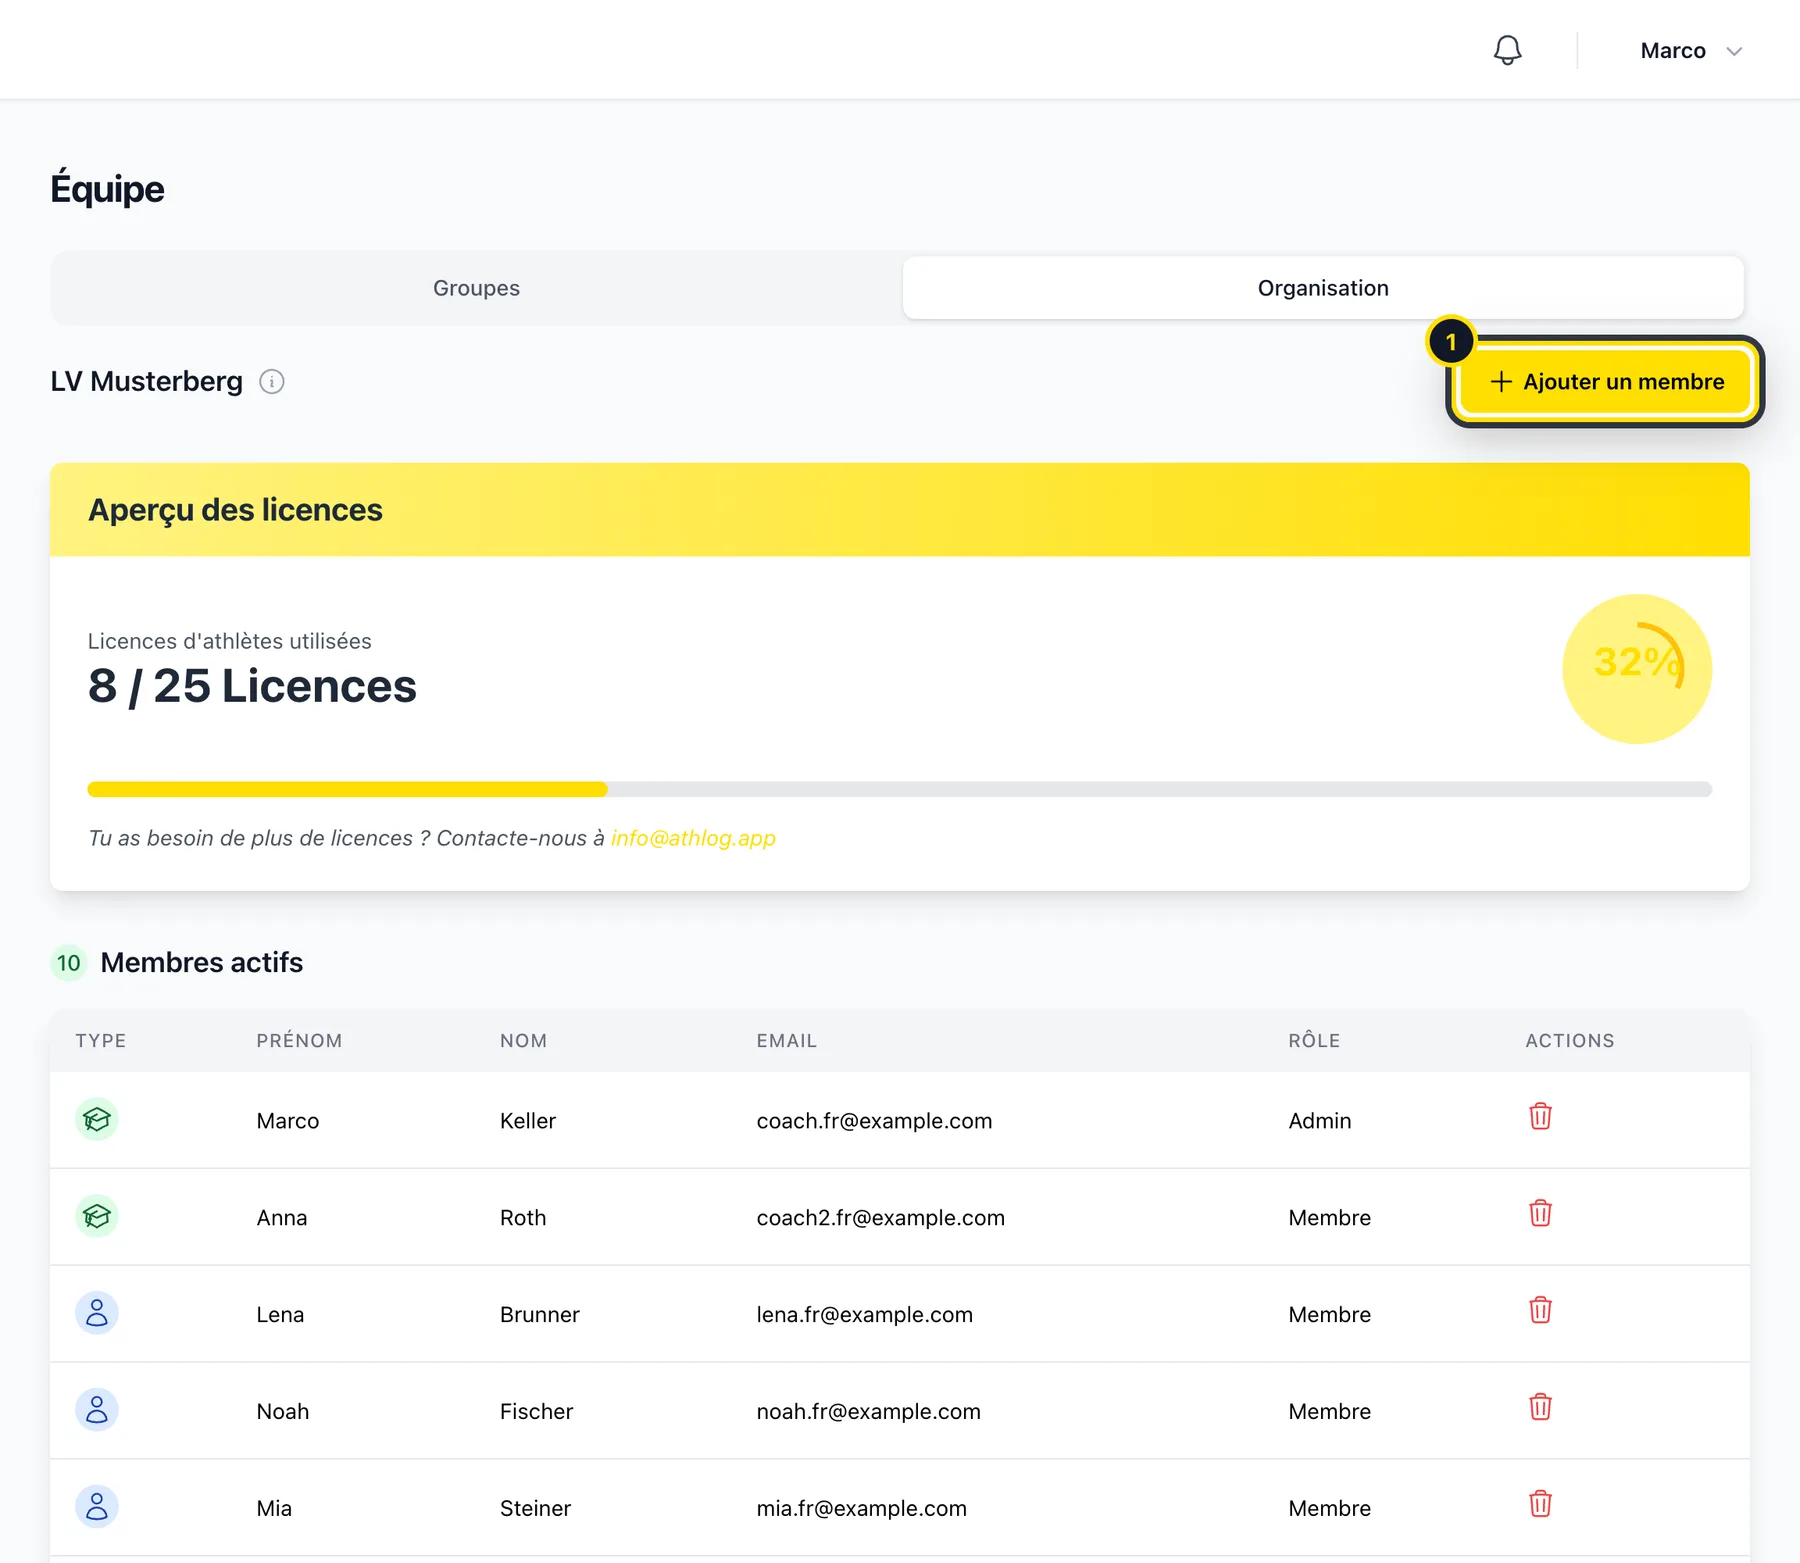The width and height of the screenshot is (1800, 1563).
Task: Click Membre role for Anna Roth
Action: click(x=1330, y=1218)
